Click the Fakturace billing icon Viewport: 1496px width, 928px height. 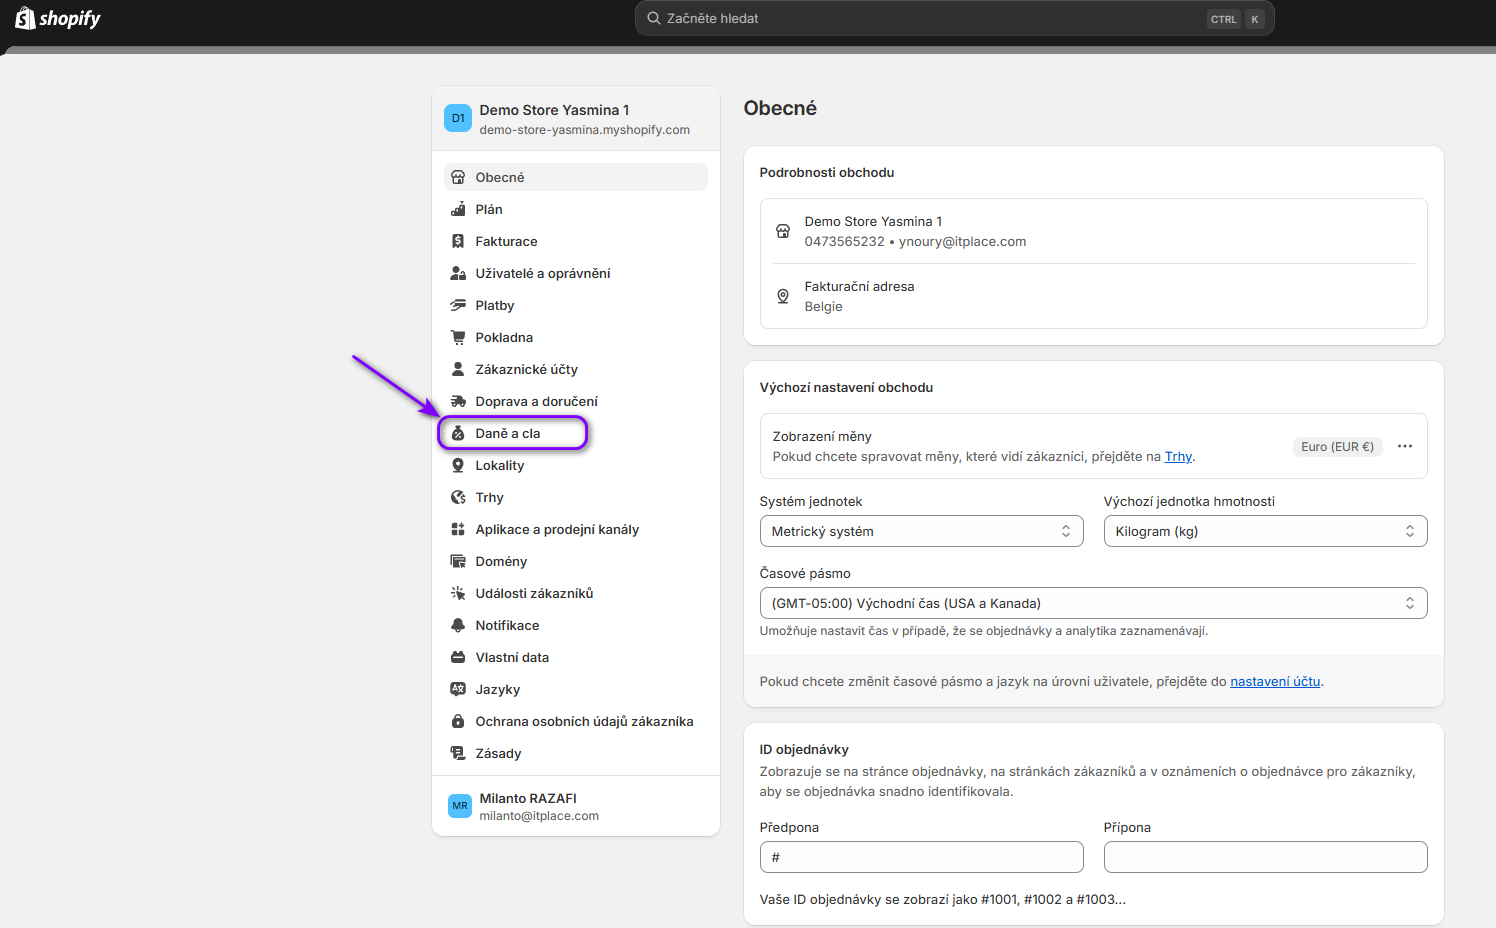click(458, 241)
